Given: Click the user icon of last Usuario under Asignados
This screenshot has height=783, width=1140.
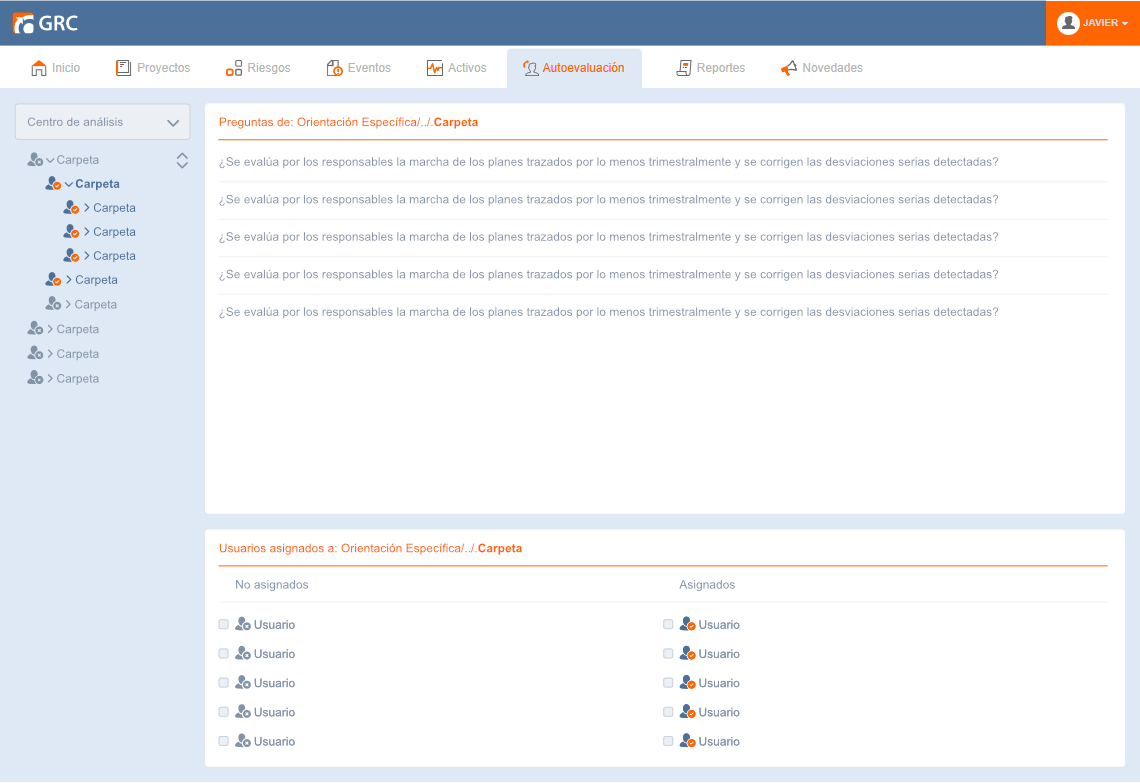Looking at the screenshot, I should 688,742.
